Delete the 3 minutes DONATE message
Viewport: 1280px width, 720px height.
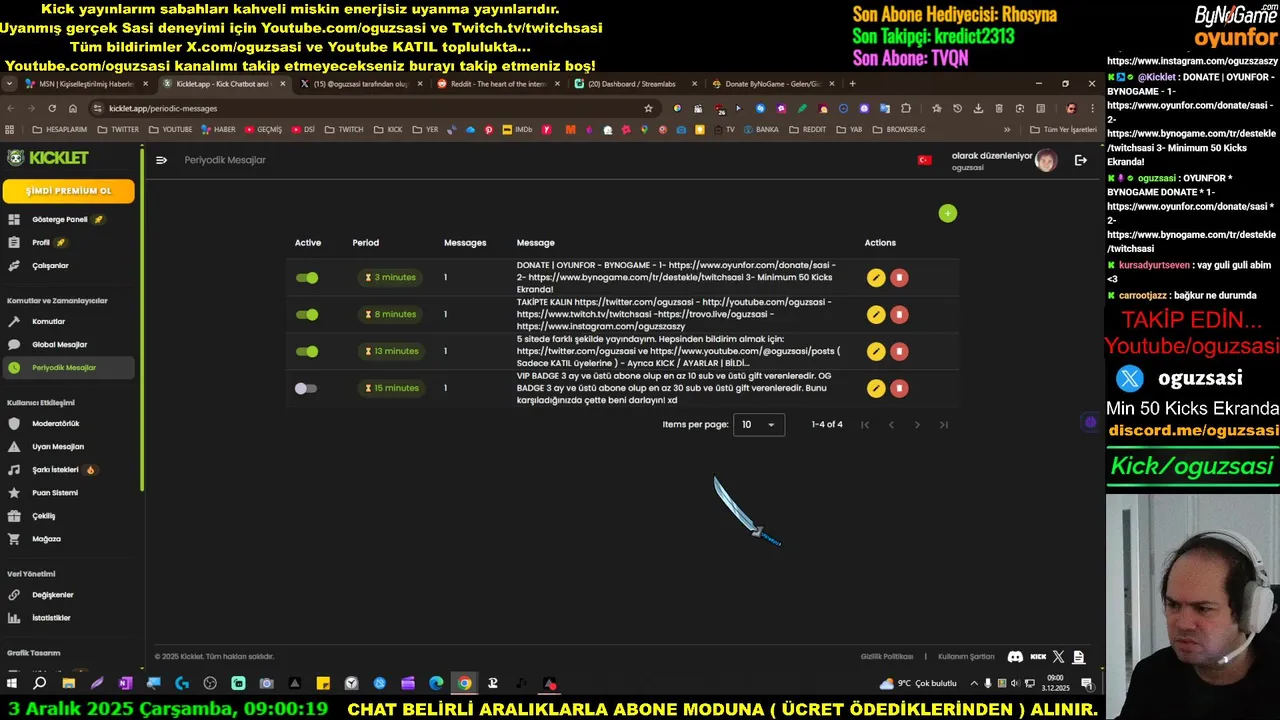[899, 278]
